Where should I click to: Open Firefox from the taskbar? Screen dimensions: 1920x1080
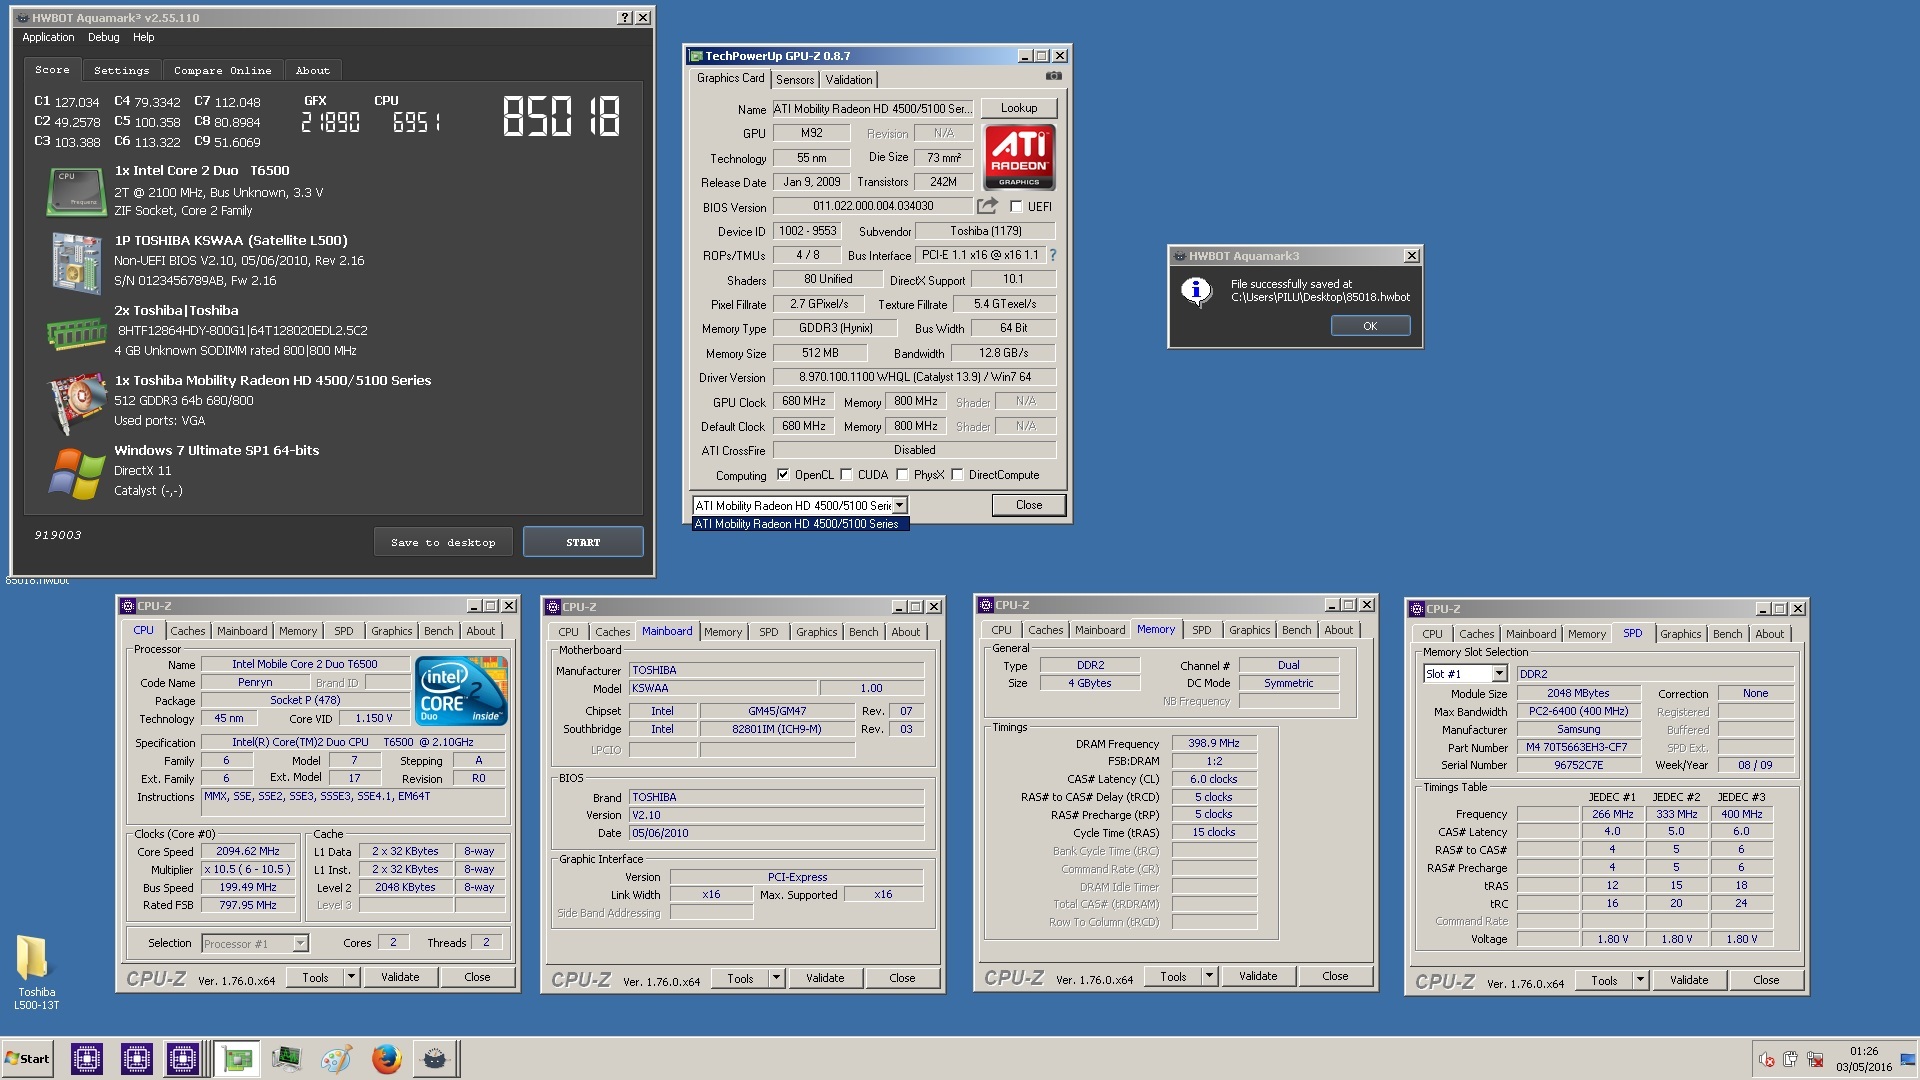tap(386, 1058)
